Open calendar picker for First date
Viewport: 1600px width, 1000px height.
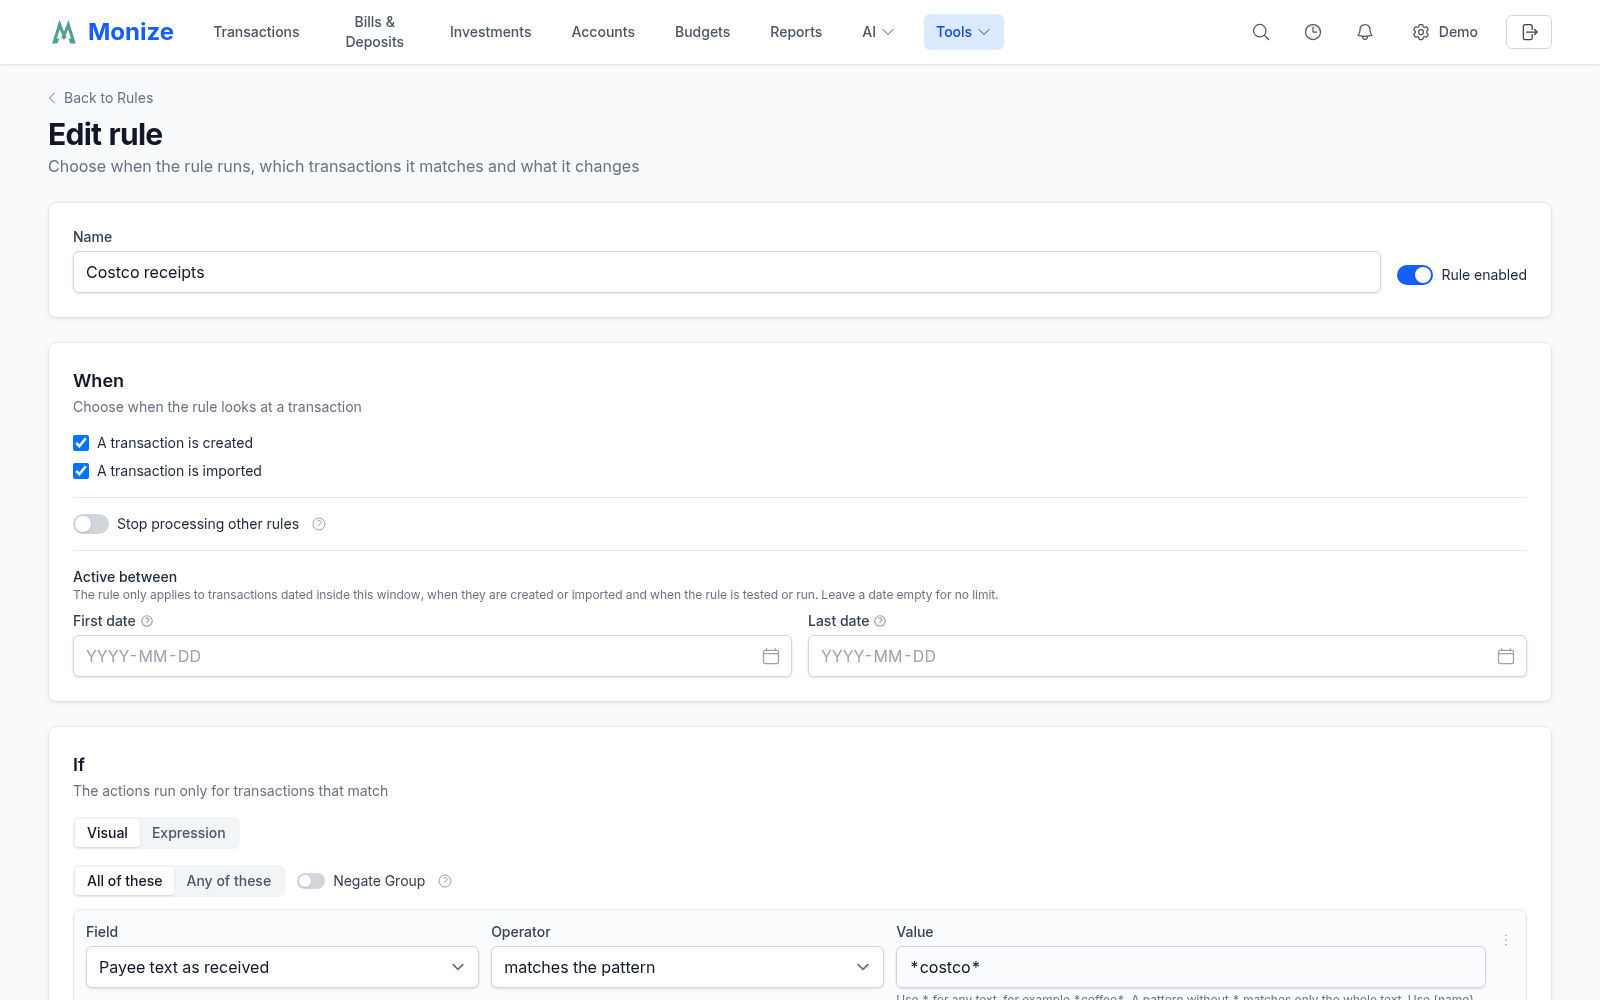[x=771, y=656]
